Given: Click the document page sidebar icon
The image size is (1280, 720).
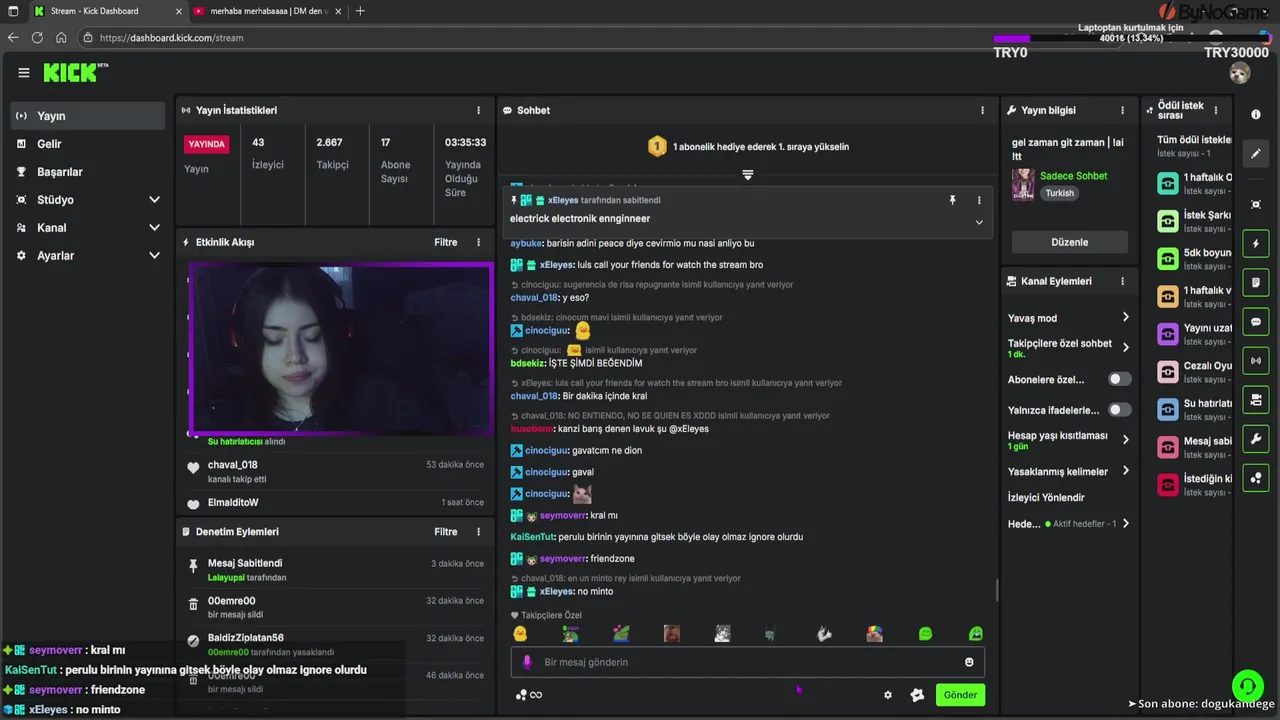Looking at the screenshot, I should tap(1256, 283).
